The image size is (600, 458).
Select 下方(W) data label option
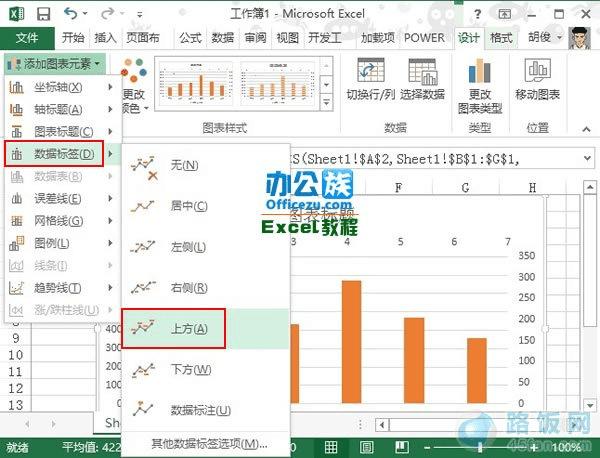click(x=205, y=370)
